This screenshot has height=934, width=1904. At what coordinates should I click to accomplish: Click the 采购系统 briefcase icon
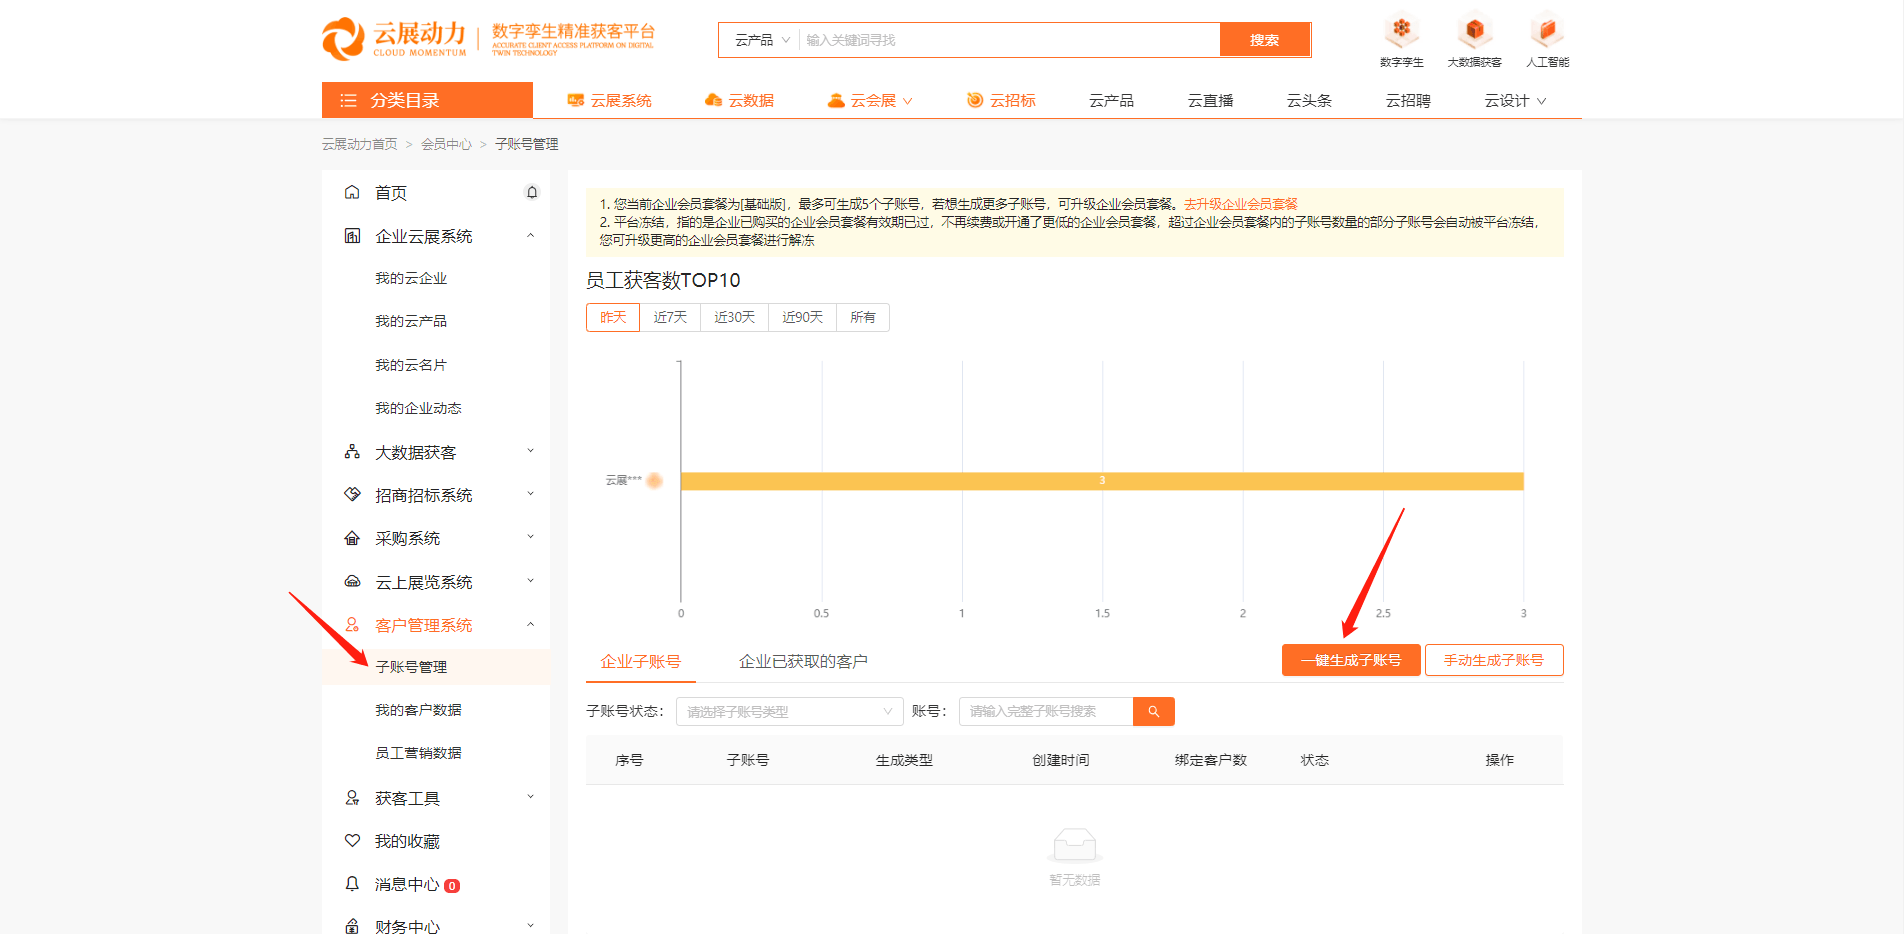352,537
